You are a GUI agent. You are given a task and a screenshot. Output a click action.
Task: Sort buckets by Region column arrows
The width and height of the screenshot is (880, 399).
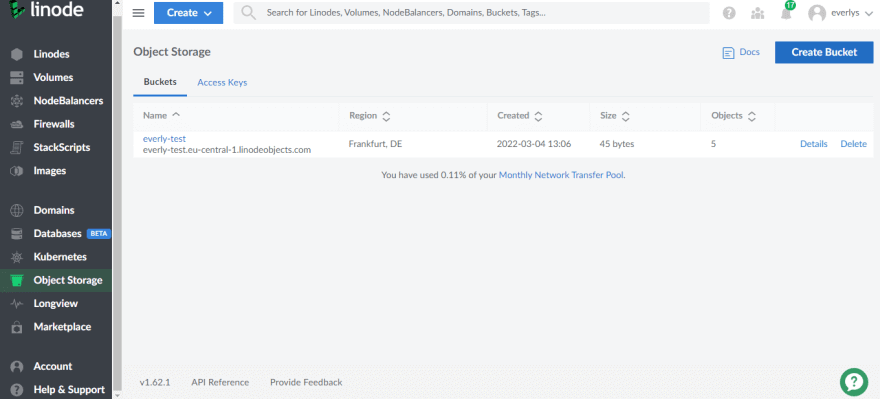click(x=386, y=116)
